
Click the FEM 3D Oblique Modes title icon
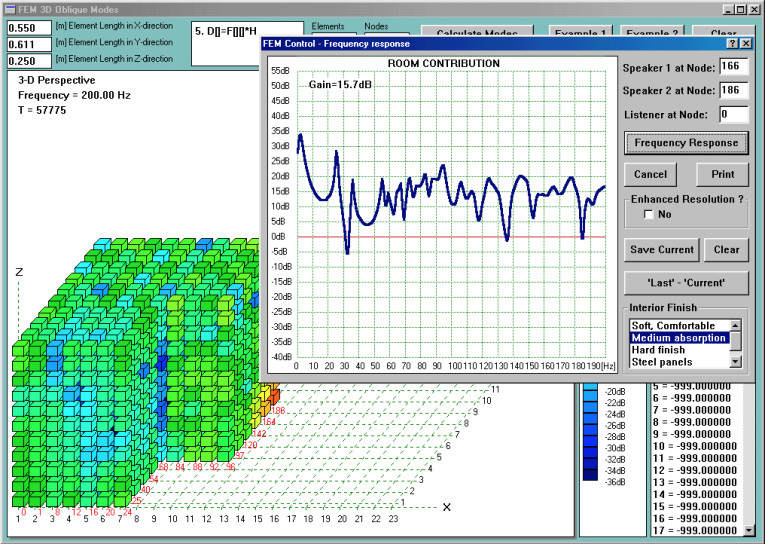click(9, 9)
